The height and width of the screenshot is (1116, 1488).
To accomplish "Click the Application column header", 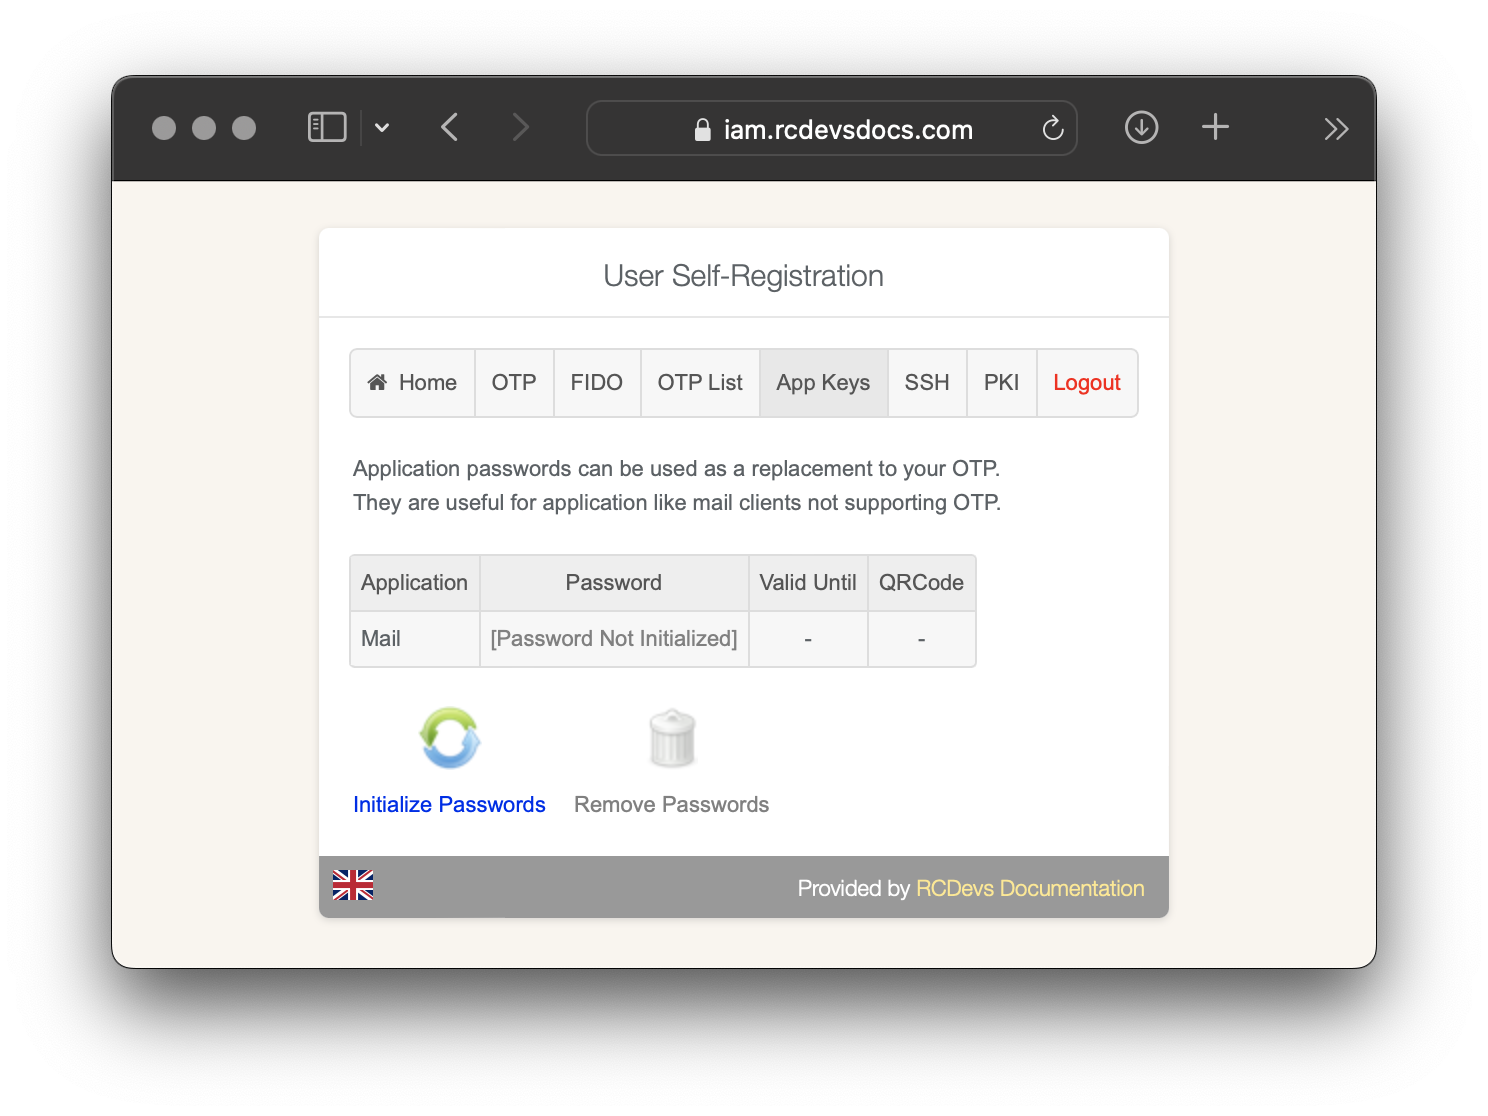I will coord(415,583).
